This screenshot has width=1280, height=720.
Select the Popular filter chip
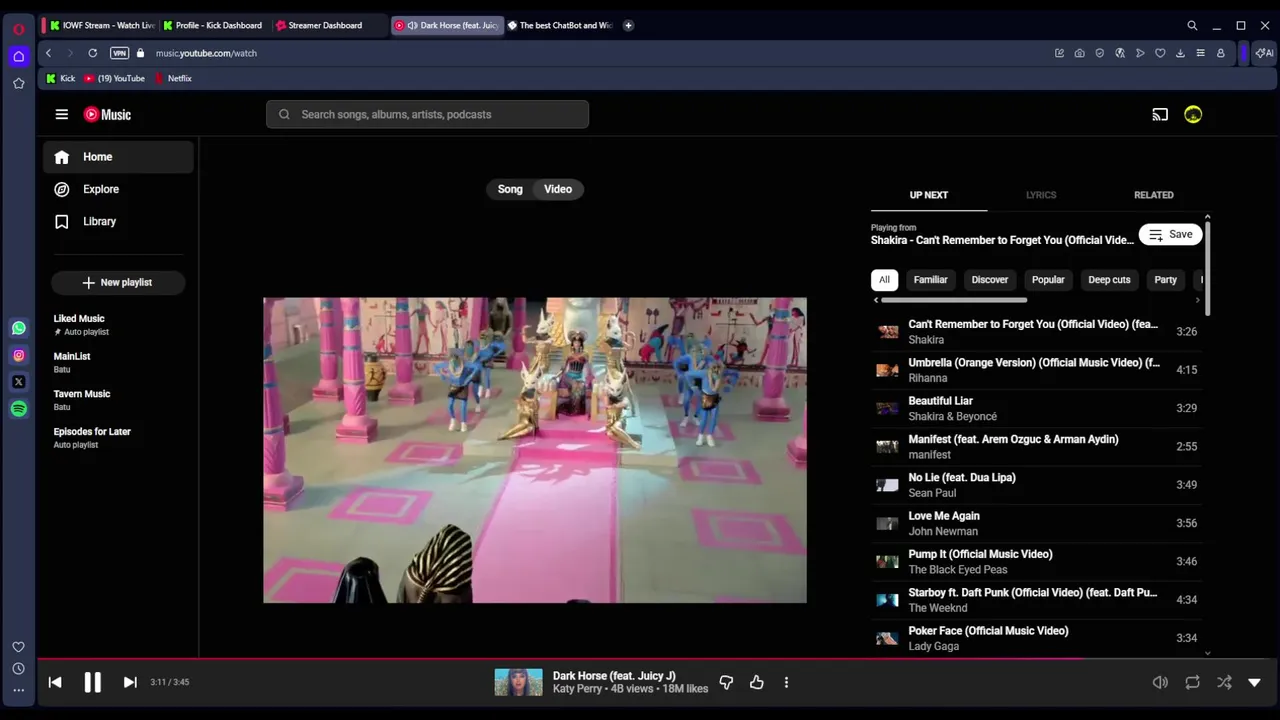point(1048,280)
